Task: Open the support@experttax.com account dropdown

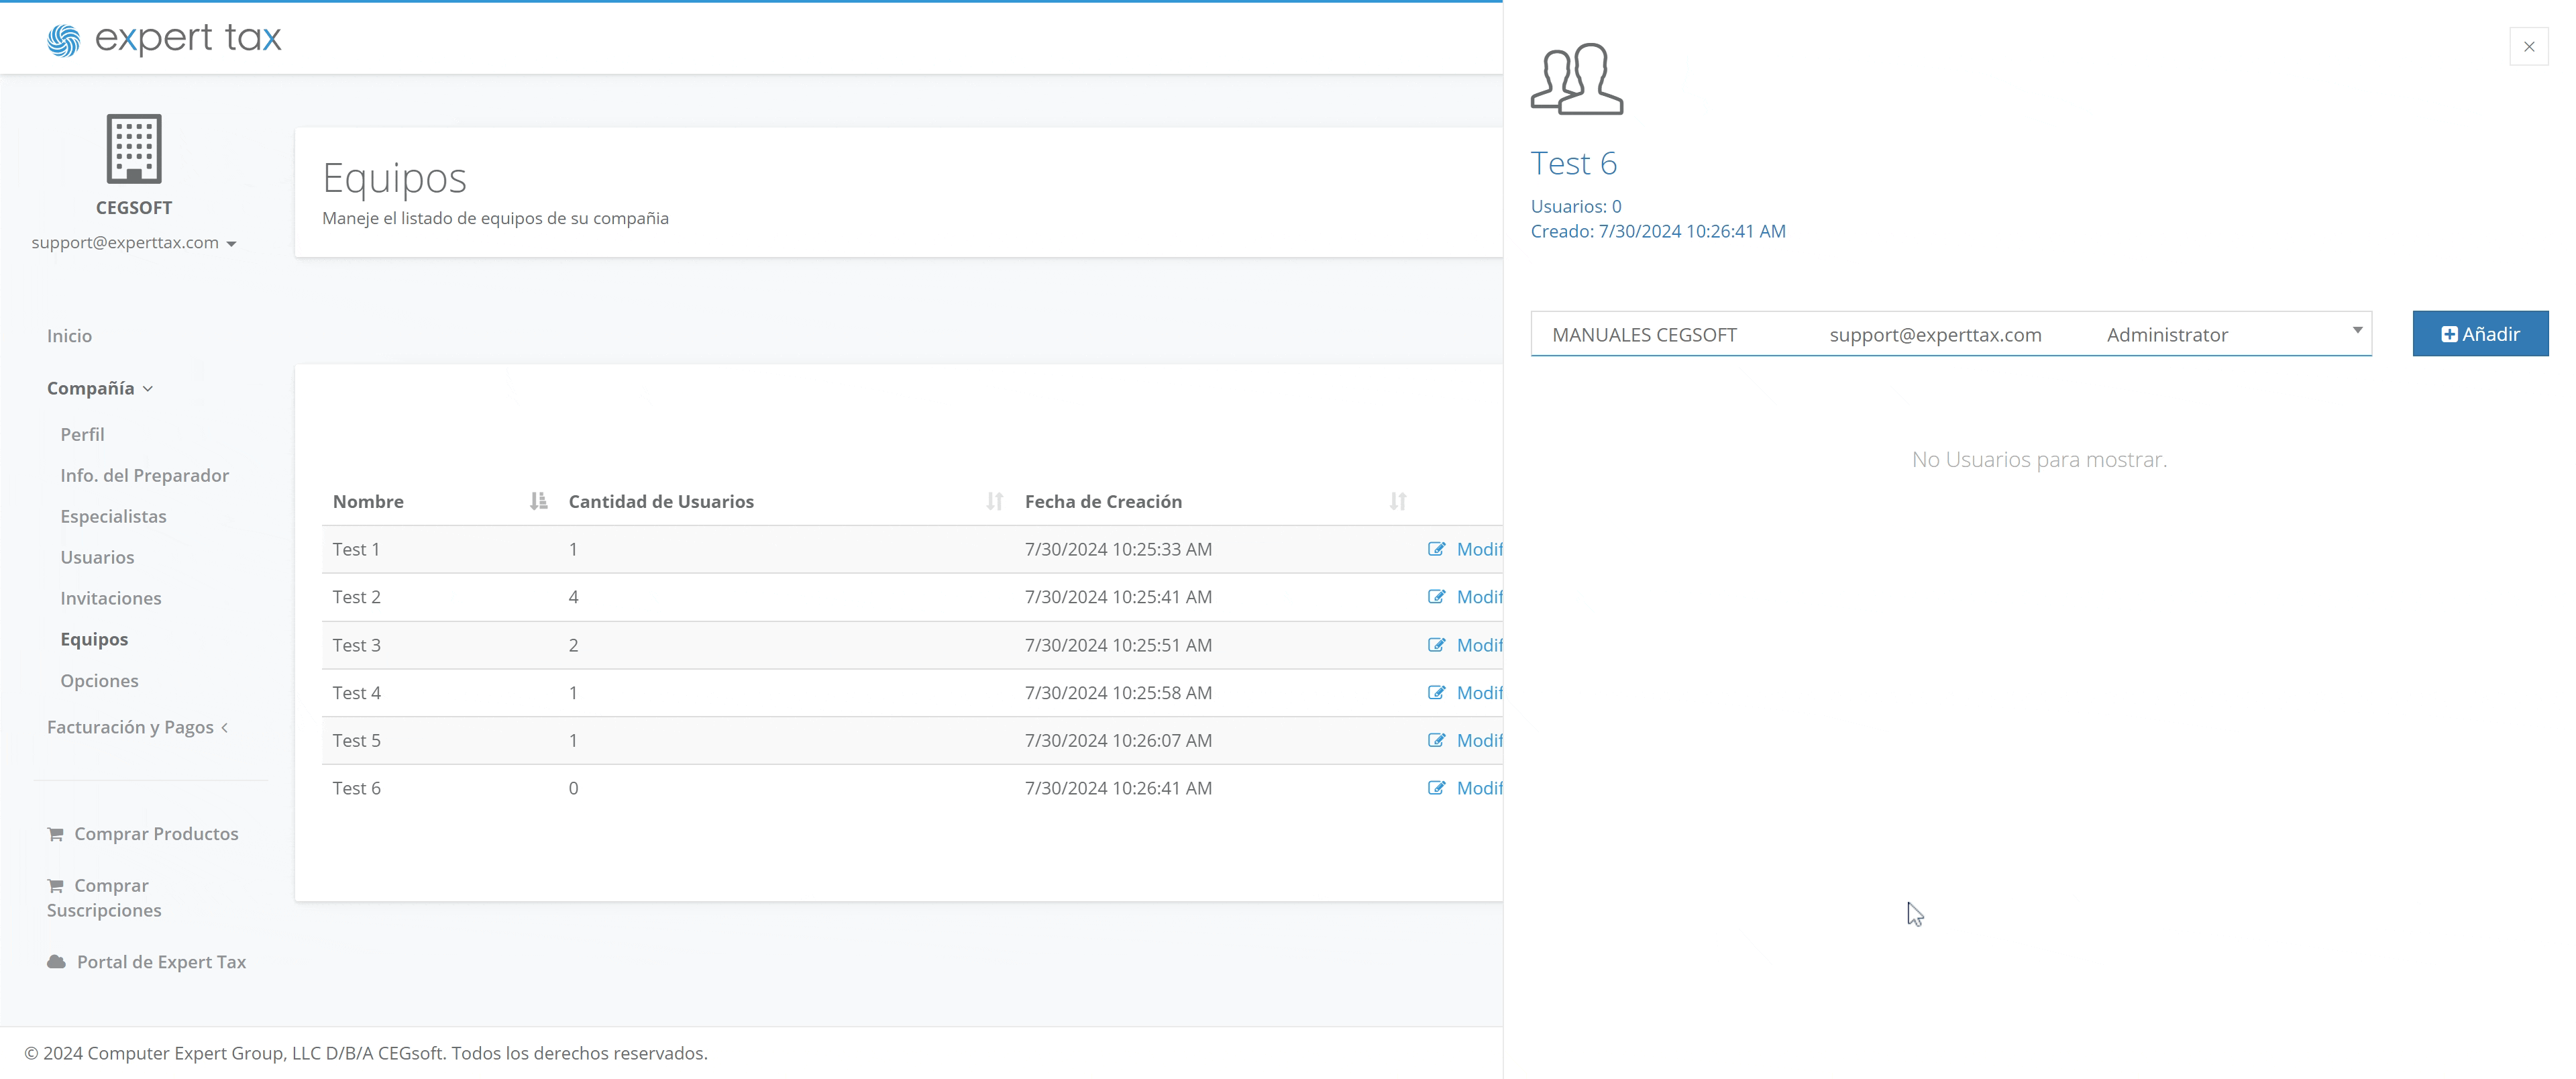Action: point(133,243)
